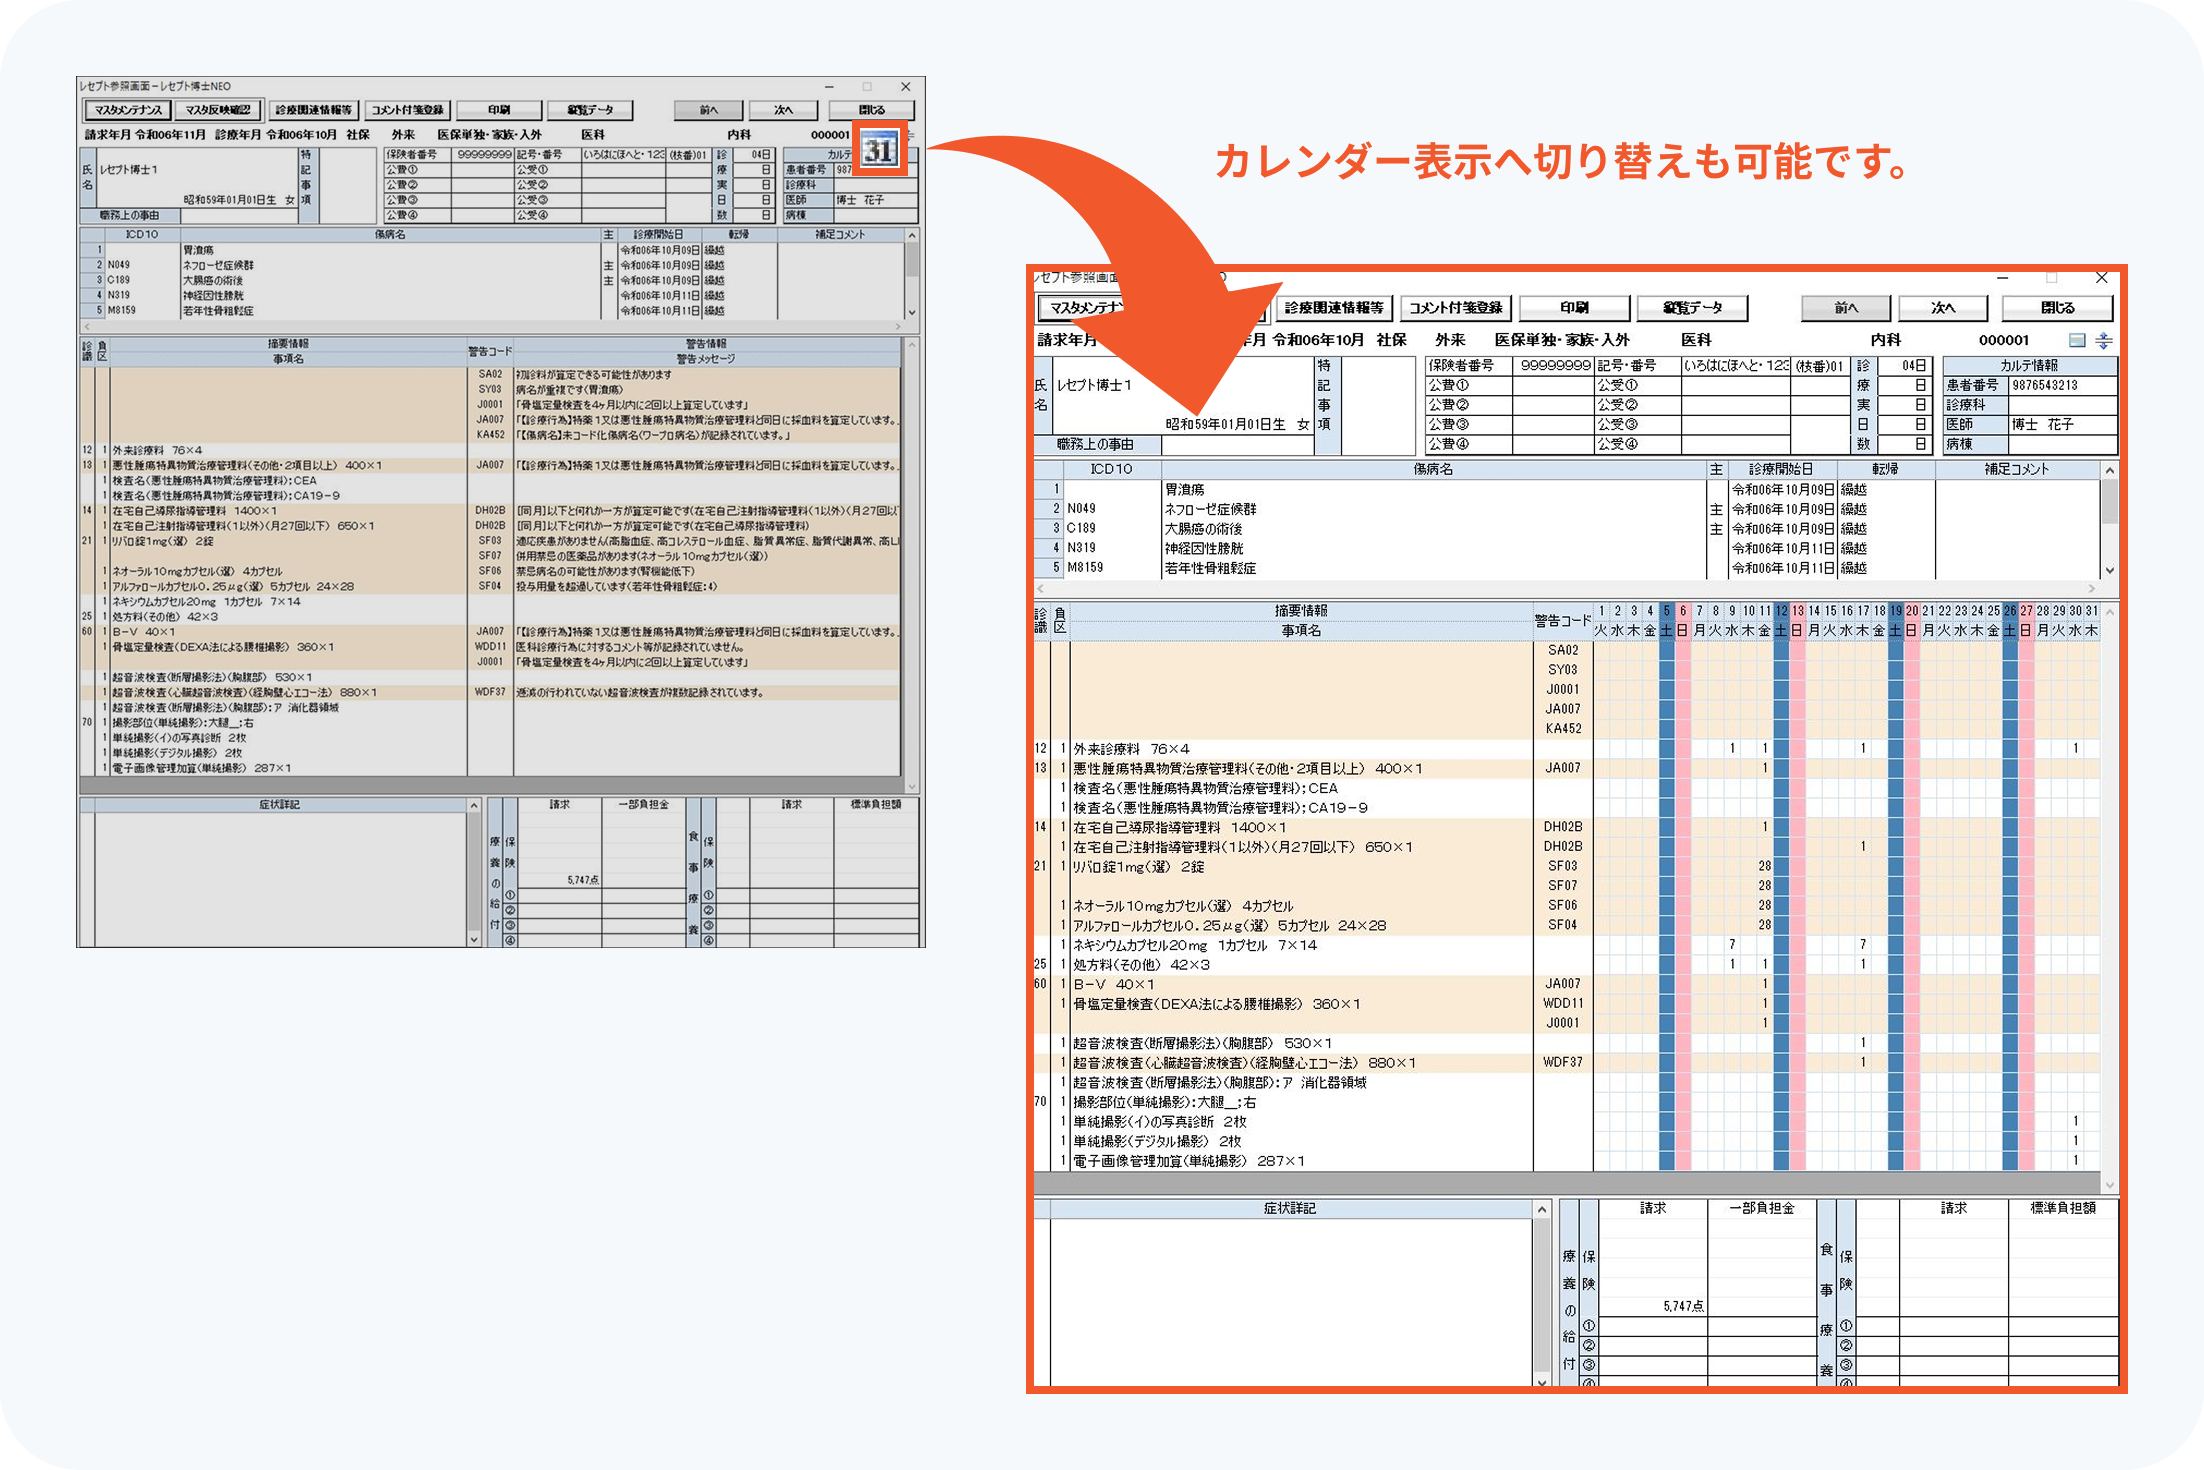Image resolution: width=2204 pixels, height=1470 pixels.
Task: Select 診療開始日 column header in right window
Action: pos(1780,469)
